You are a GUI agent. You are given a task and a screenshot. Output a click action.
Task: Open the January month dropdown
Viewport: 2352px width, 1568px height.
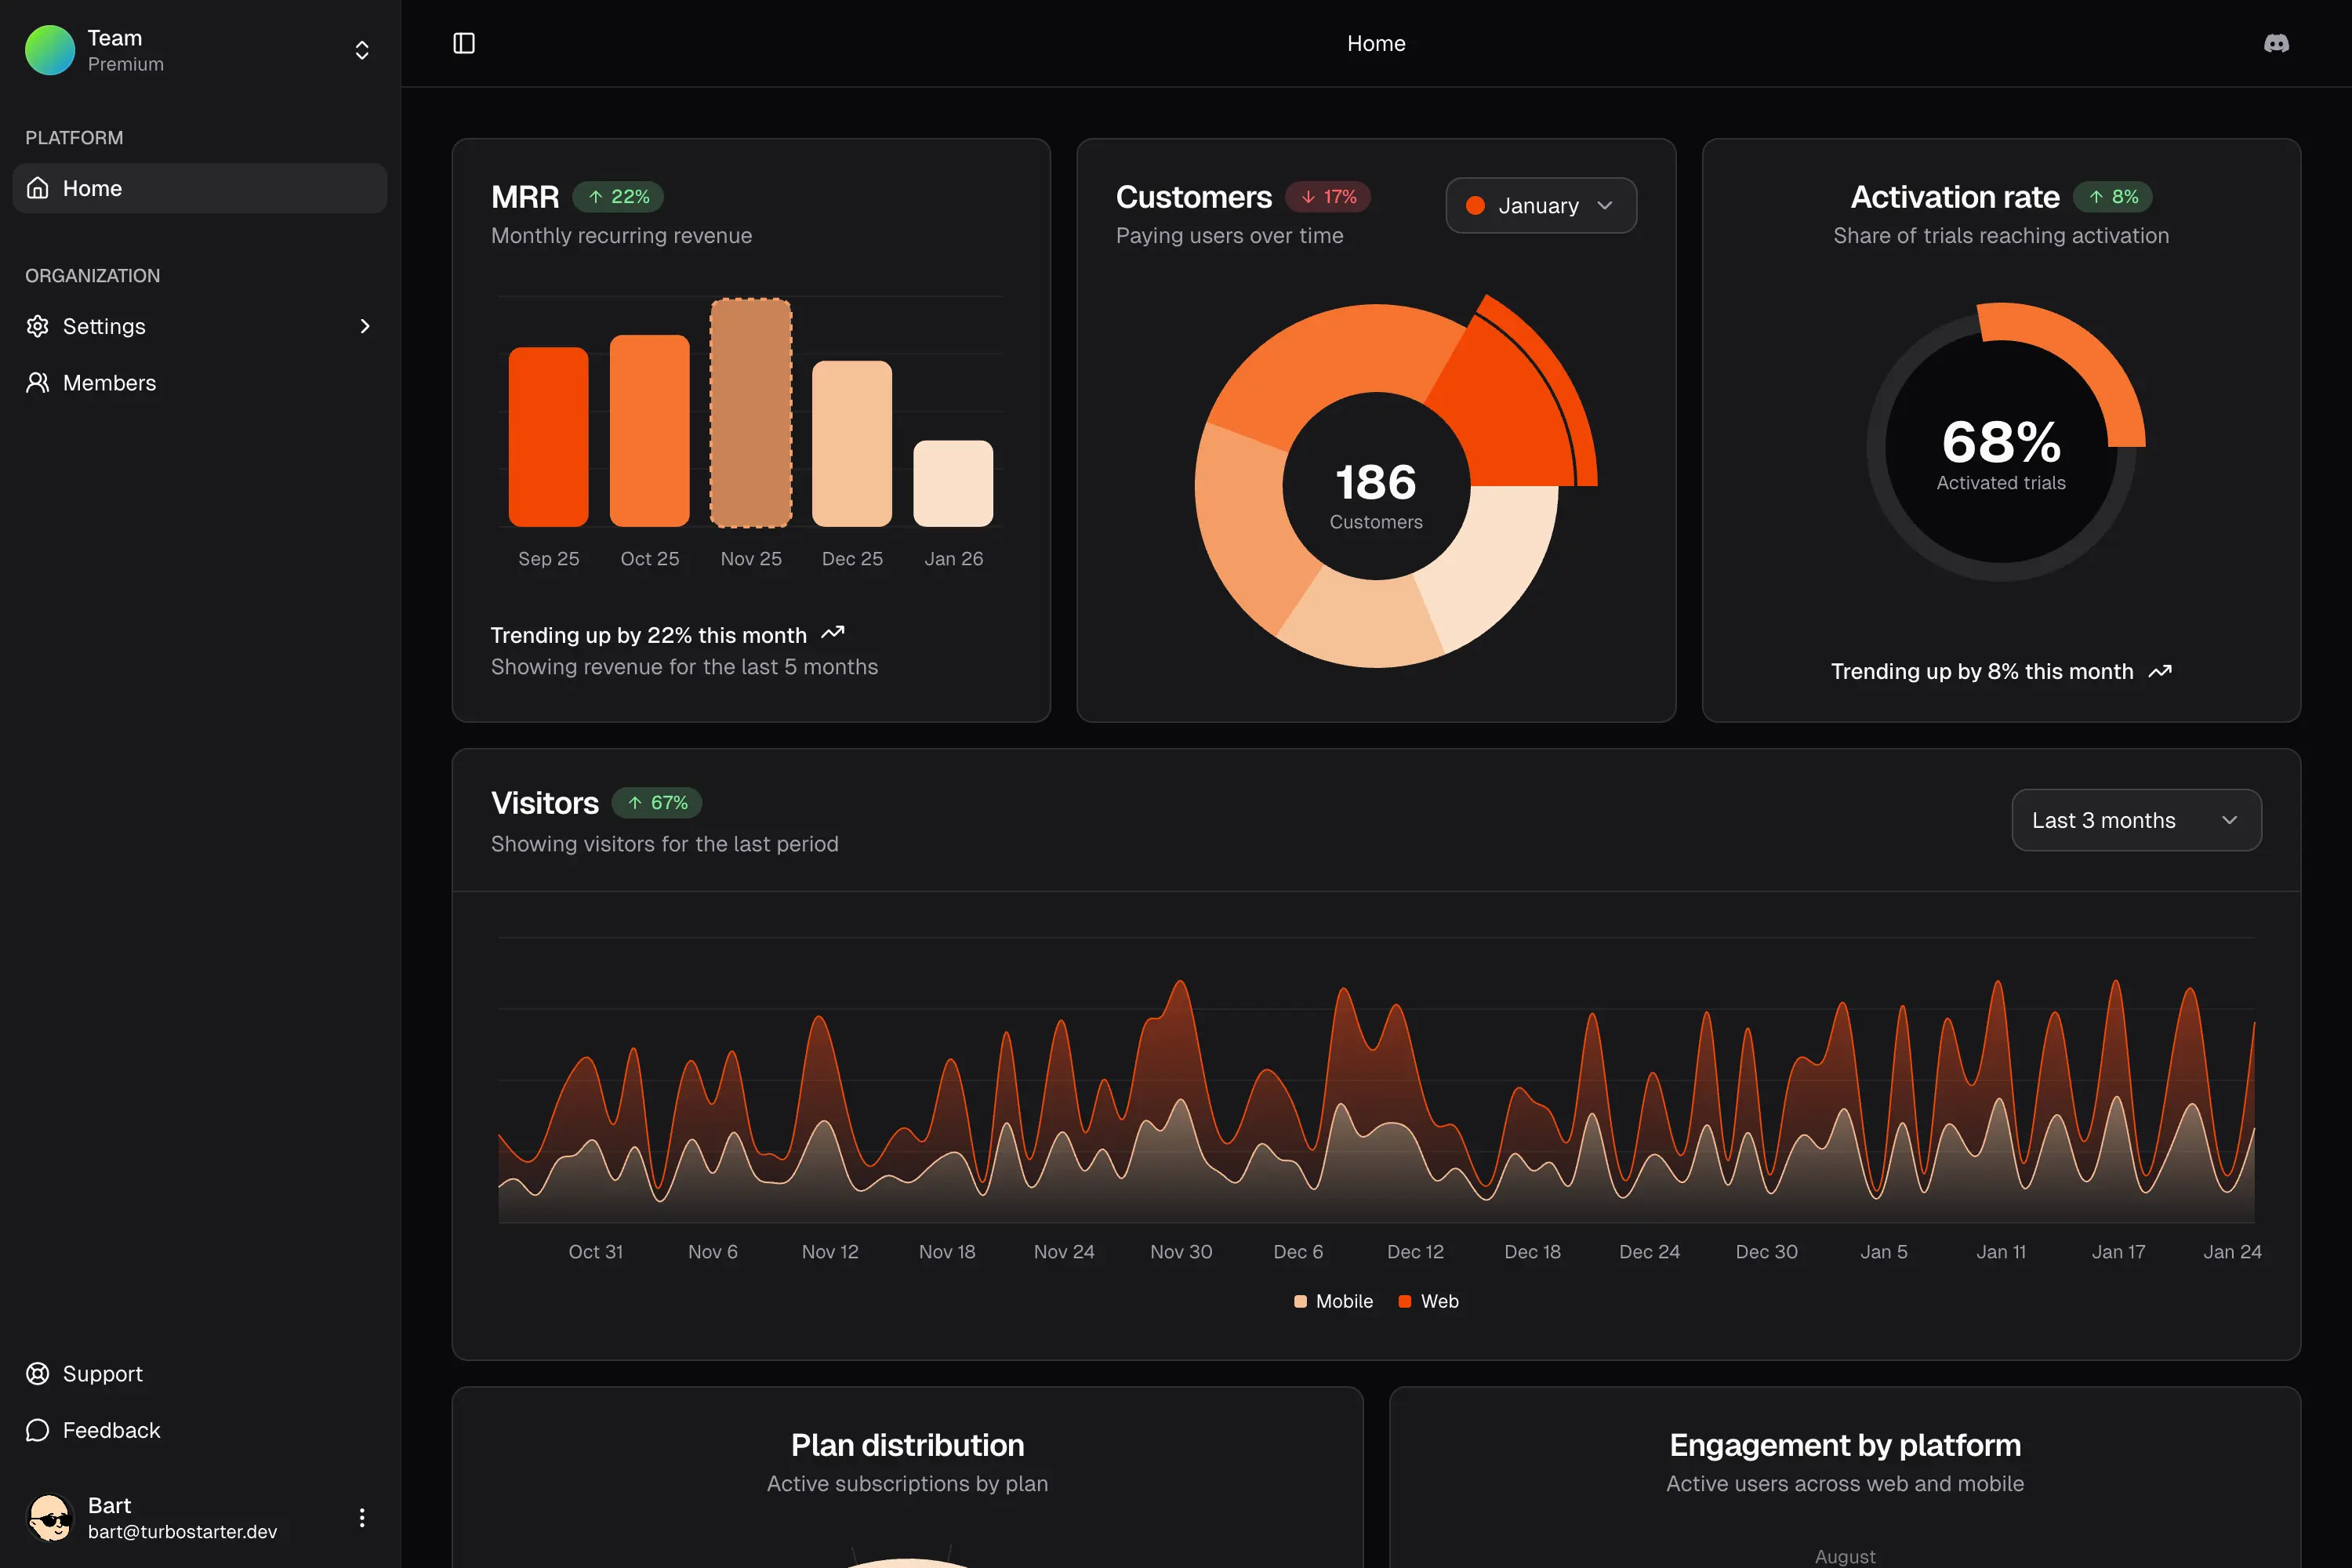[1540, 205]
